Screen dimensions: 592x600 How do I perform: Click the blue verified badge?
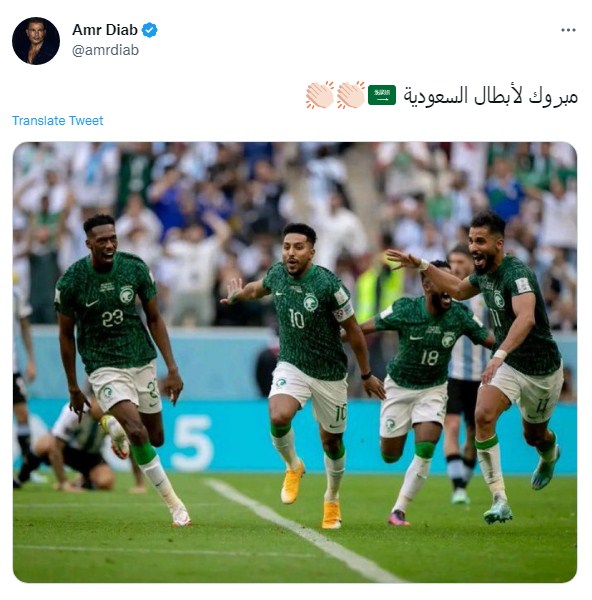(150, 30)
